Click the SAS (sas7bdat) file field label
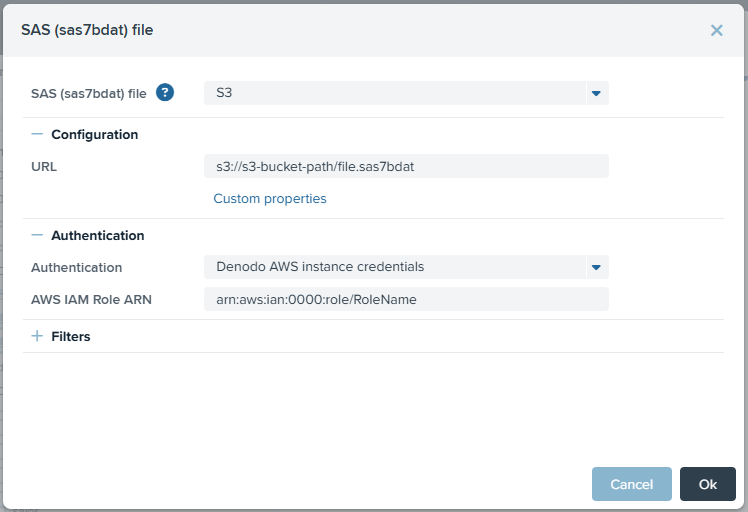The image size is (748, 512). tap(89, 94)
